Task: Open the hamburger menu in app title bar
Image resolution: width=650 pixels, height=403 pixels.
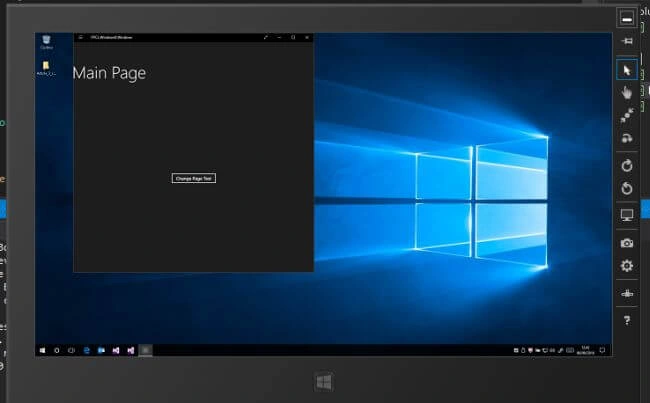Action: [x=81, y=37]
